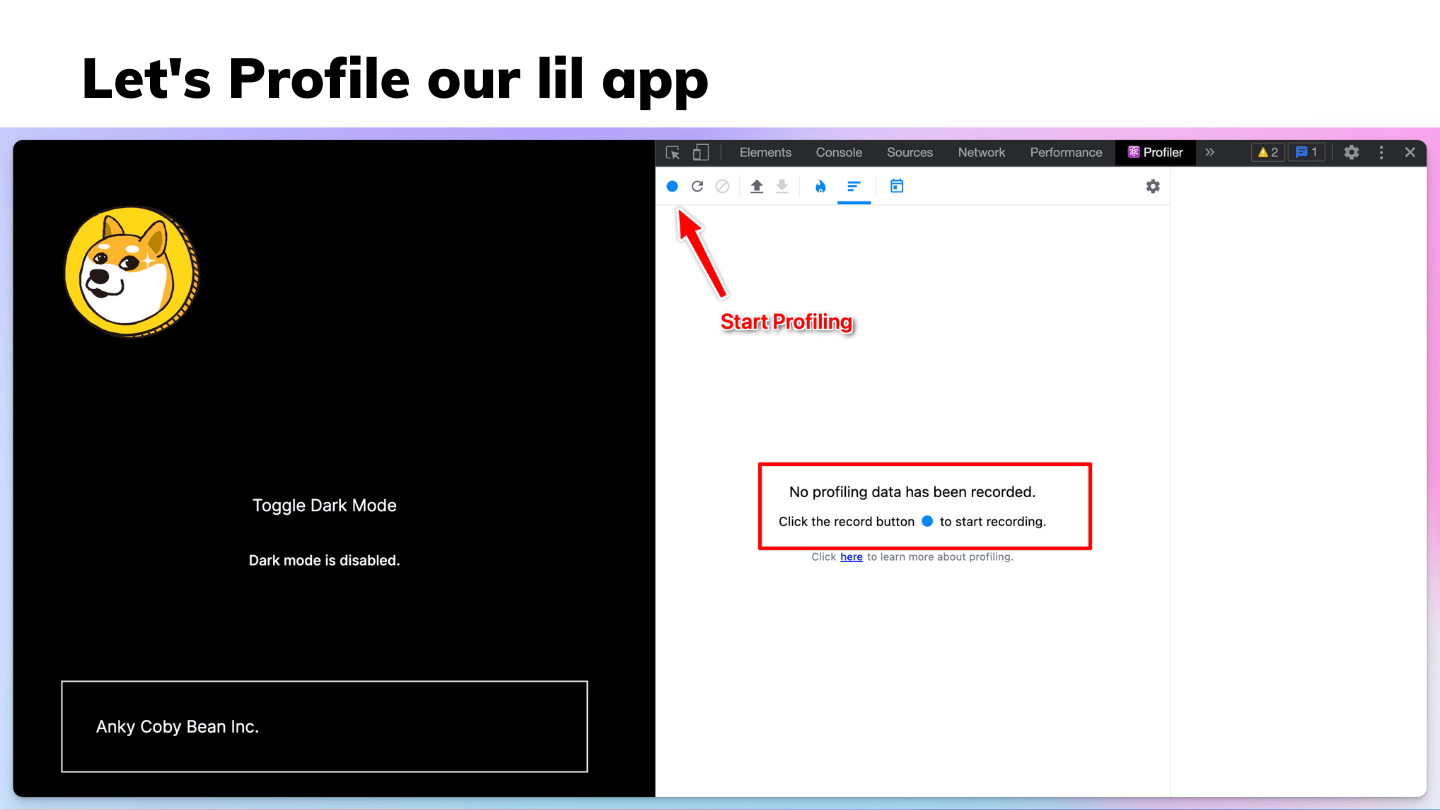The height and width of the screenshot is (810, 1440).
Task: Click the save profile download icon
Action: [x=782, y=186]
